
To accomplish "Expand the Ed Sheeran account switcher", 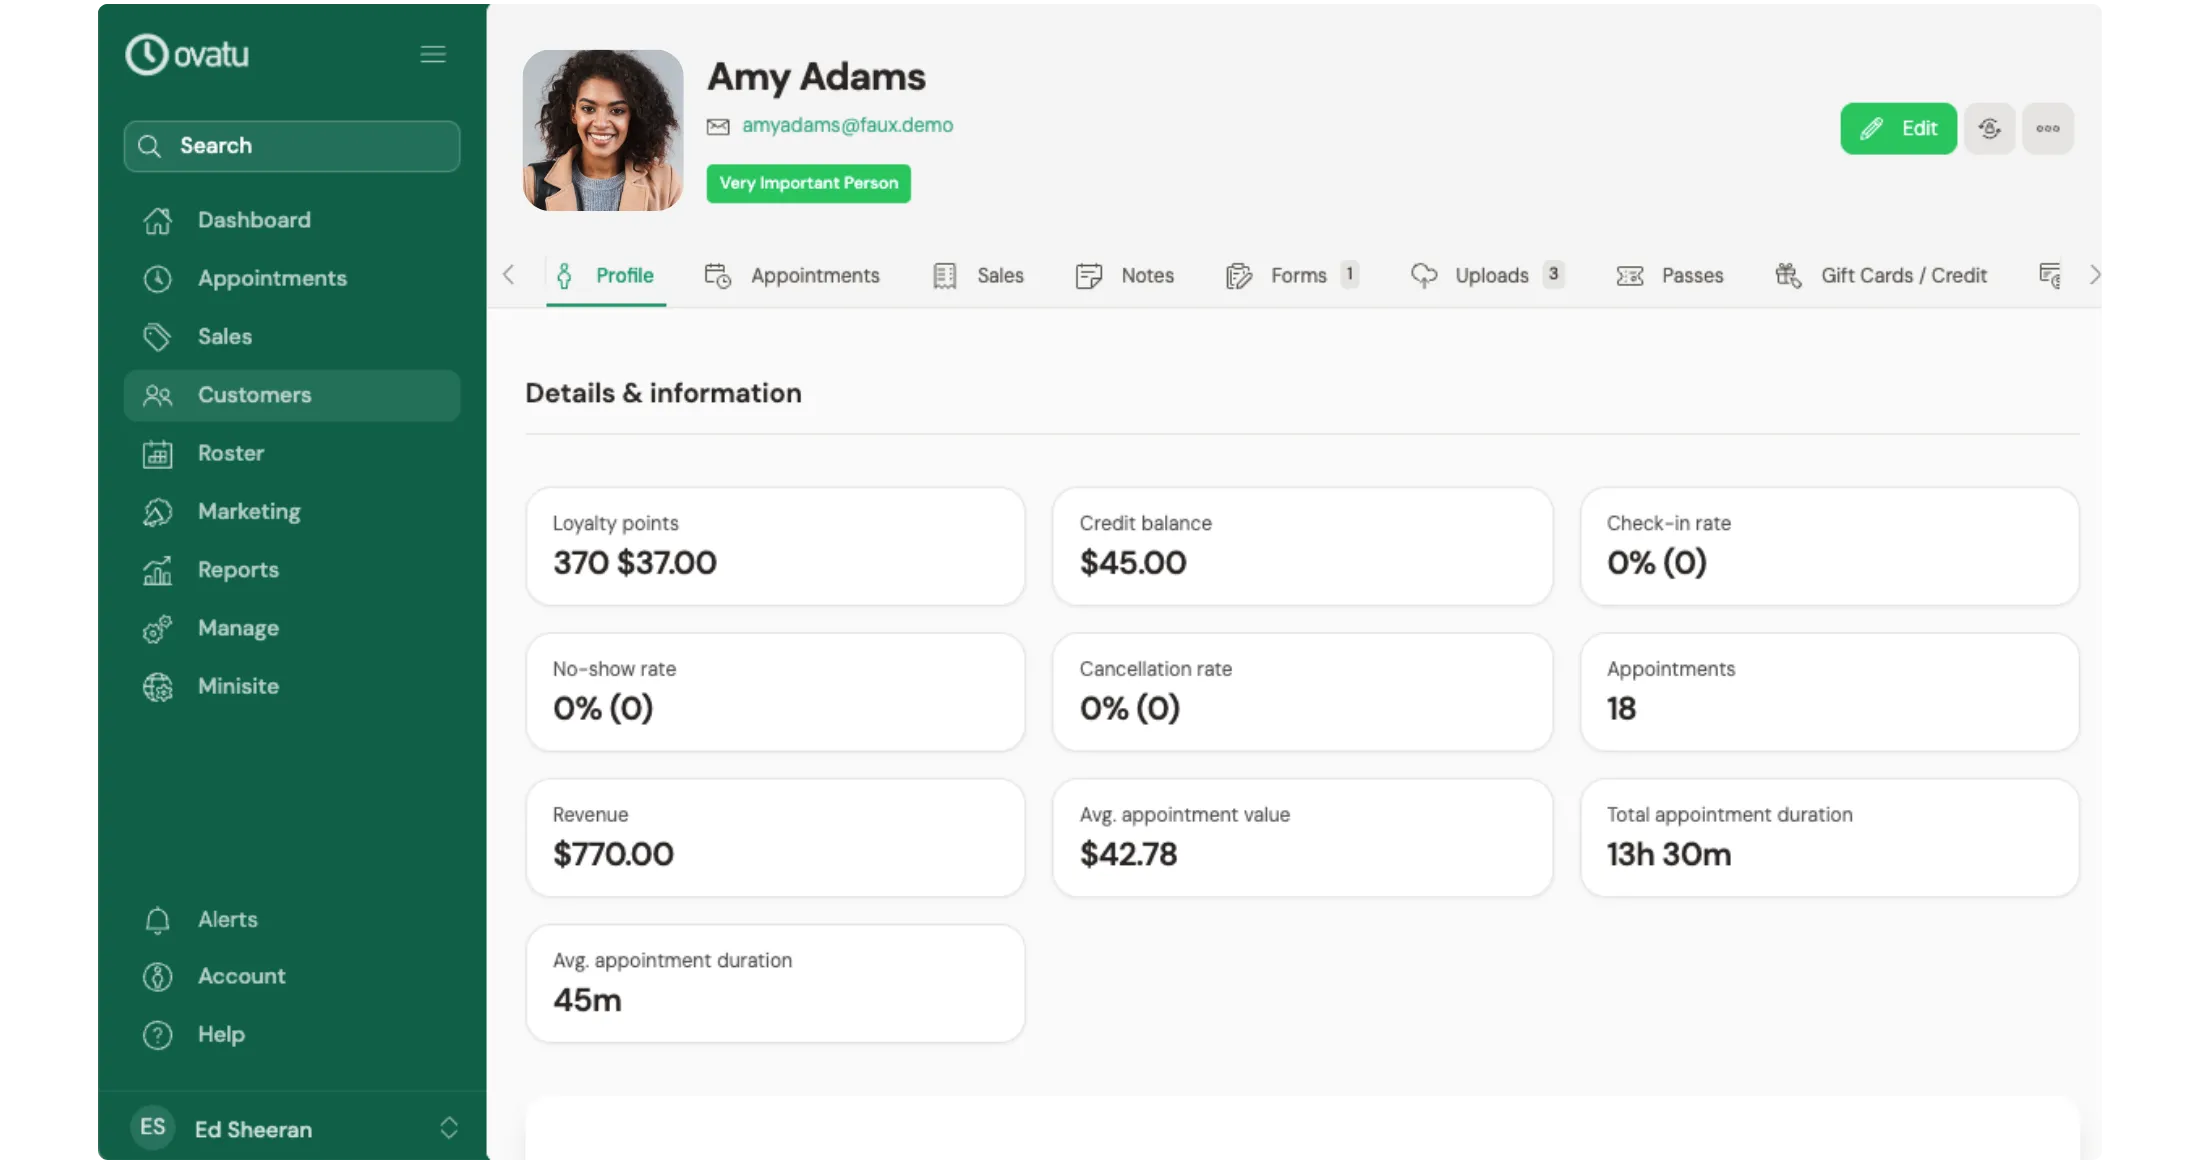I will (x=449, y=1128).
